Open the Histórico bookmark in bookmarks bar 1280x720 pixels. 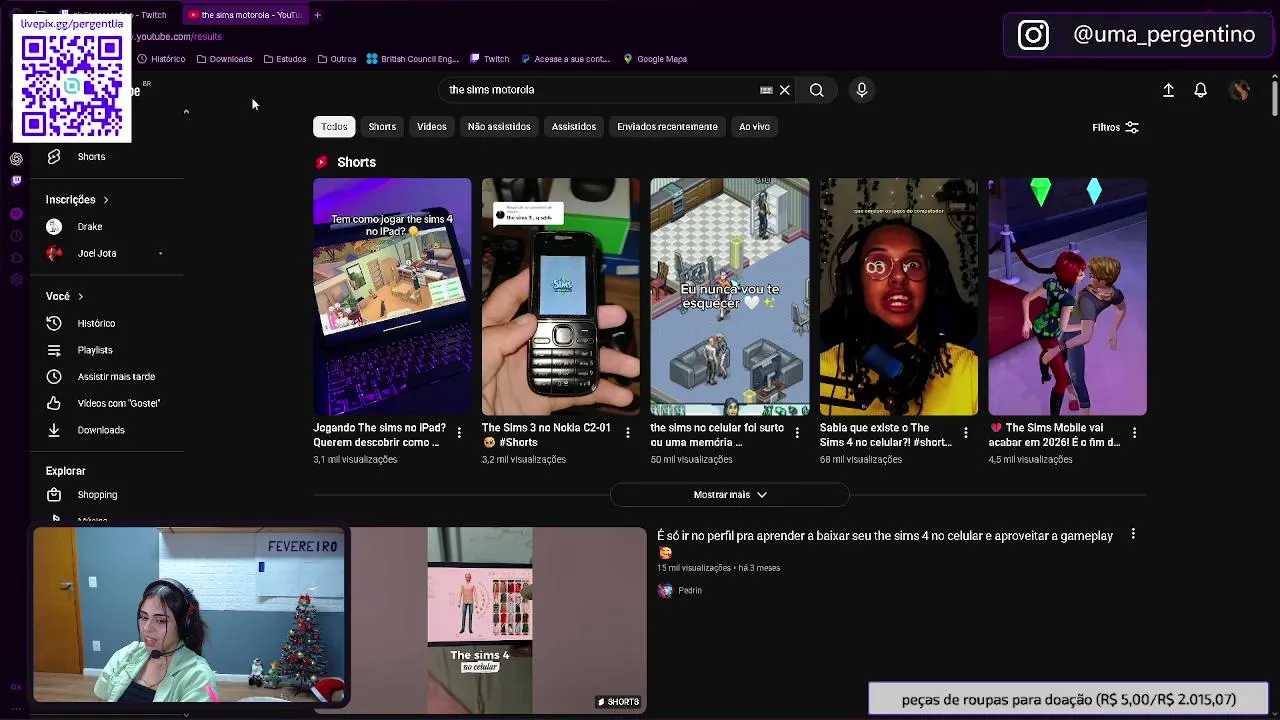pos(161,59)
